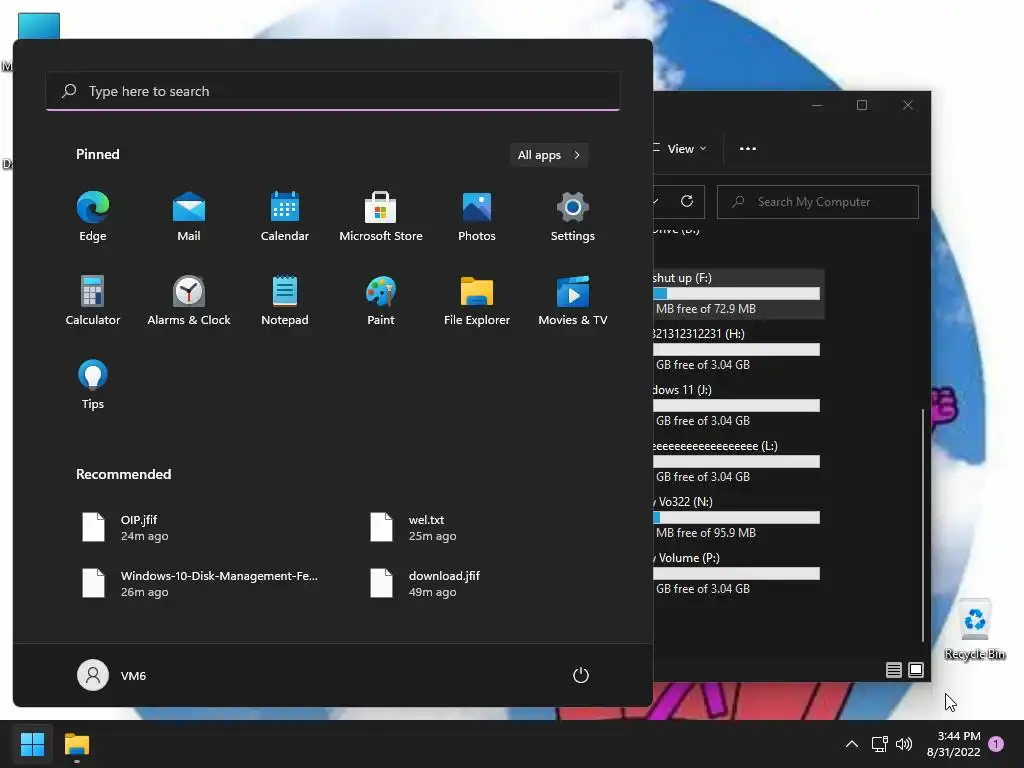Show all apps list

pos(549,155)
